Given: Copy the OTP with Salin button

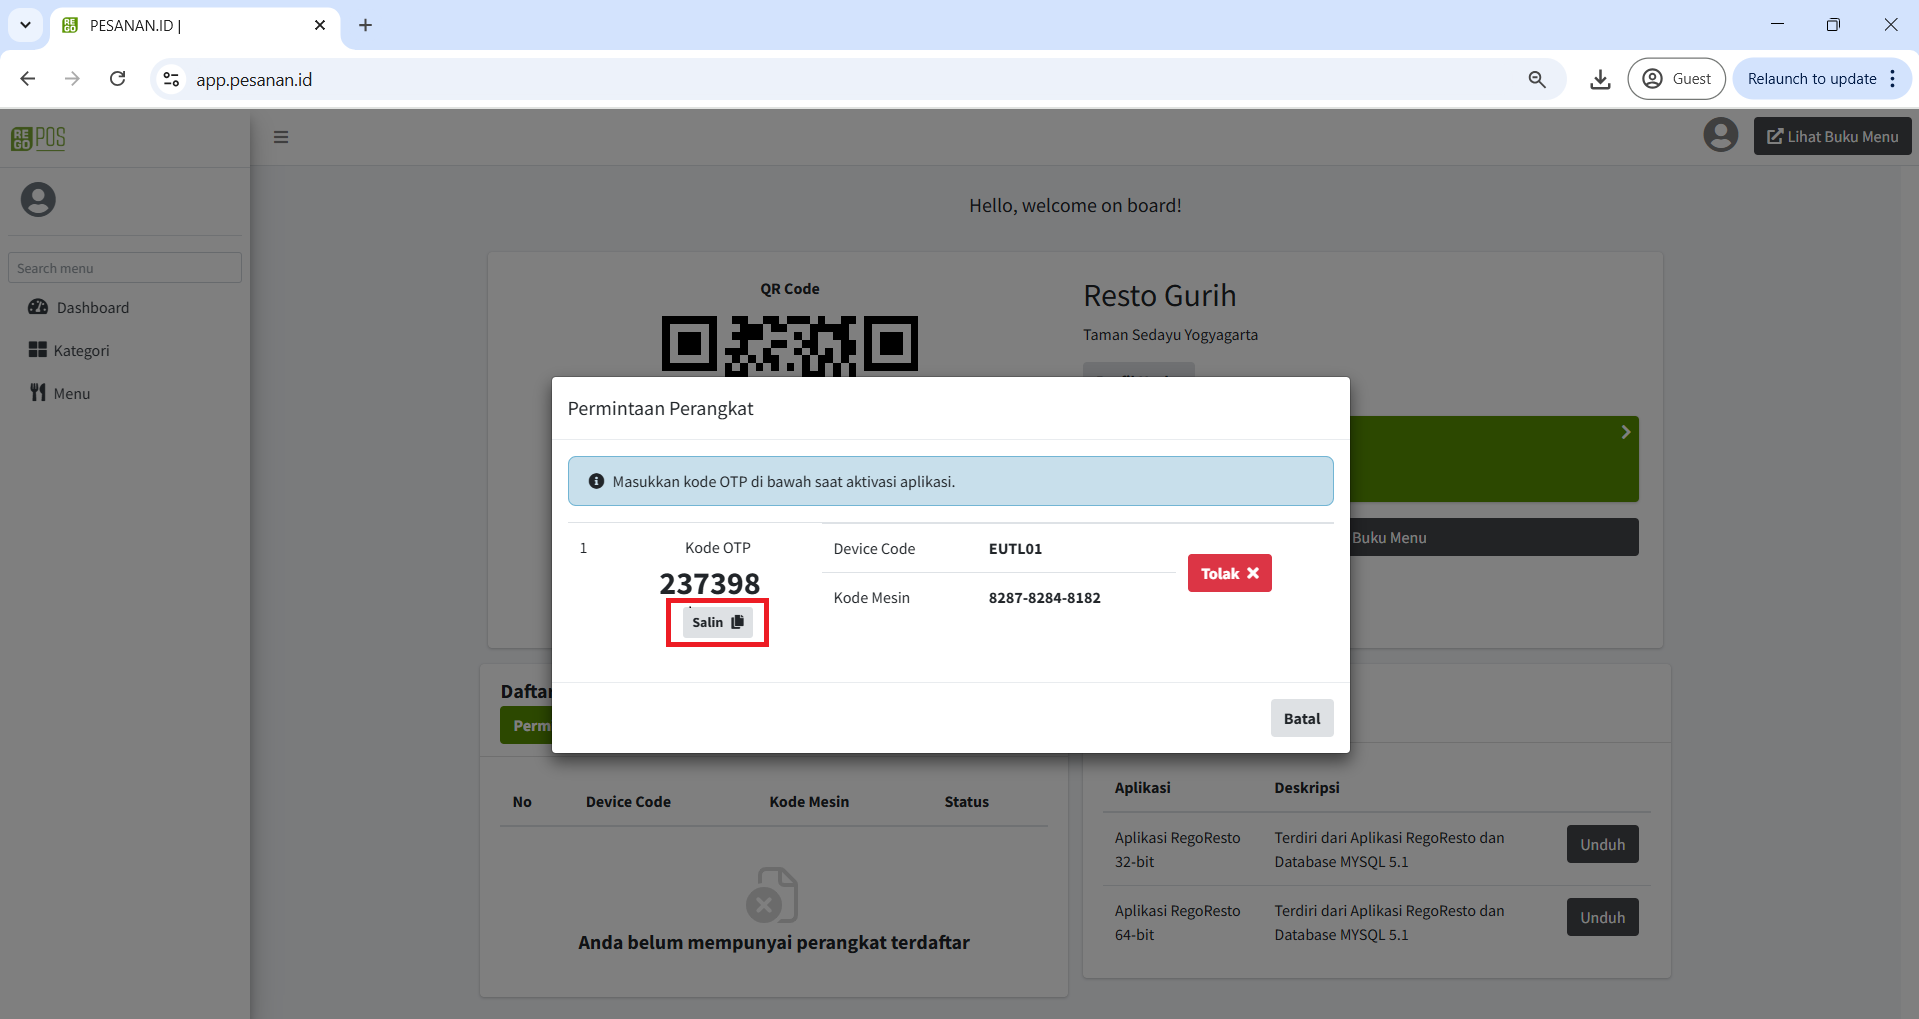Looking at the screenshot, I should [x=717, y=622].
